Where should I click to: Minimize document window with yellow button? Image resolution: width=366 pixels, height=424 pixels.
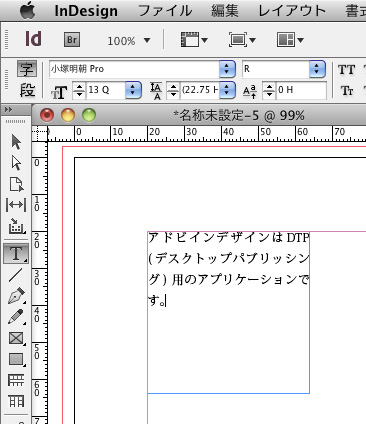(x=68, y=116)
